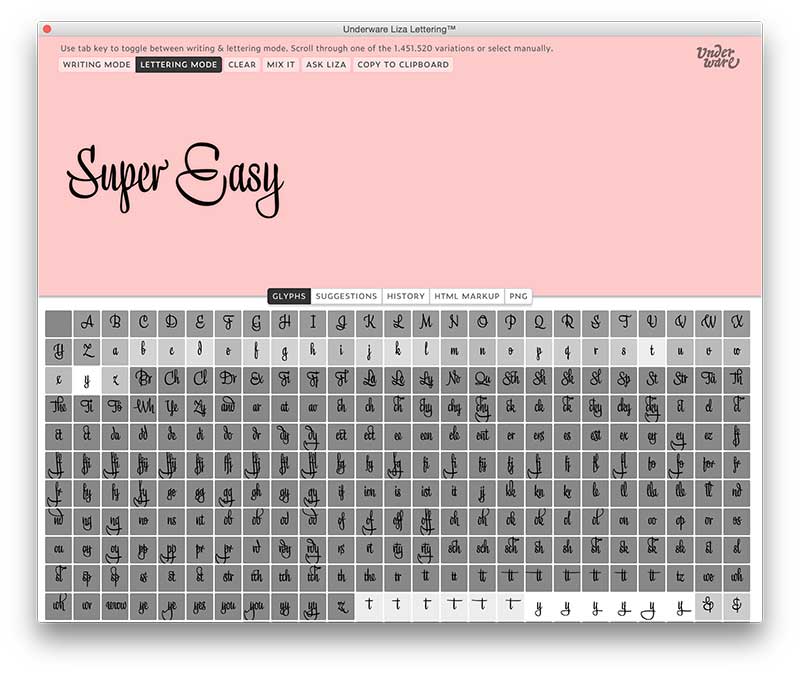Select the empty first glyph cell

[59, 323]
